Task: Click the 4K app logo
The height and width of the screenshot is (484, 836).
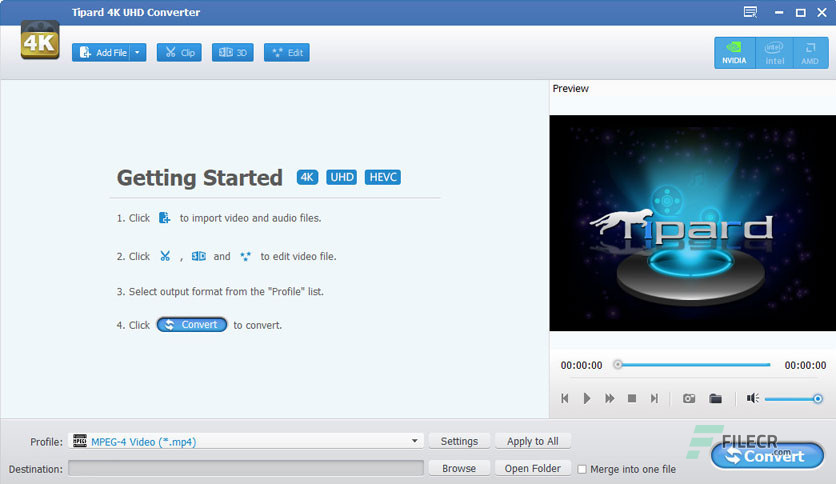Action: click(x=40, y=40)
